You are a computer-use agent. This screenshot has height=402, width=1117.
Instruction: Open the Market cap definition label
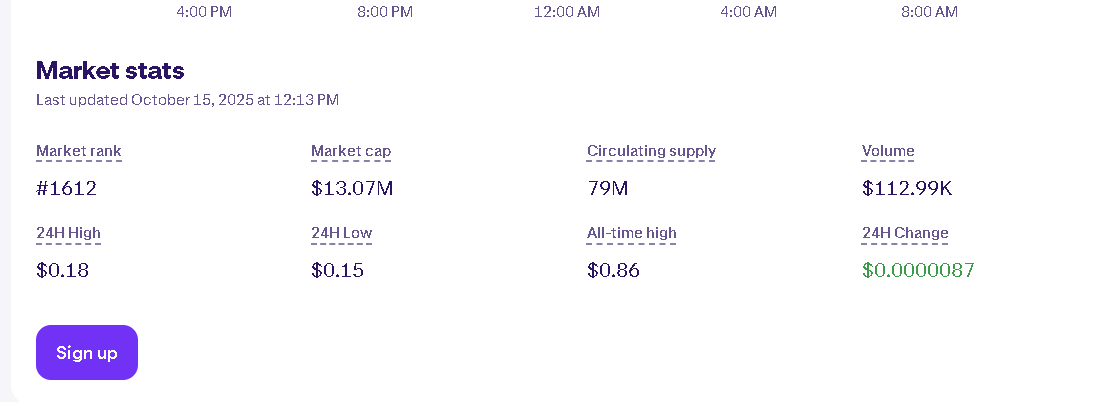pyautogui.click(x=351, y=152)
